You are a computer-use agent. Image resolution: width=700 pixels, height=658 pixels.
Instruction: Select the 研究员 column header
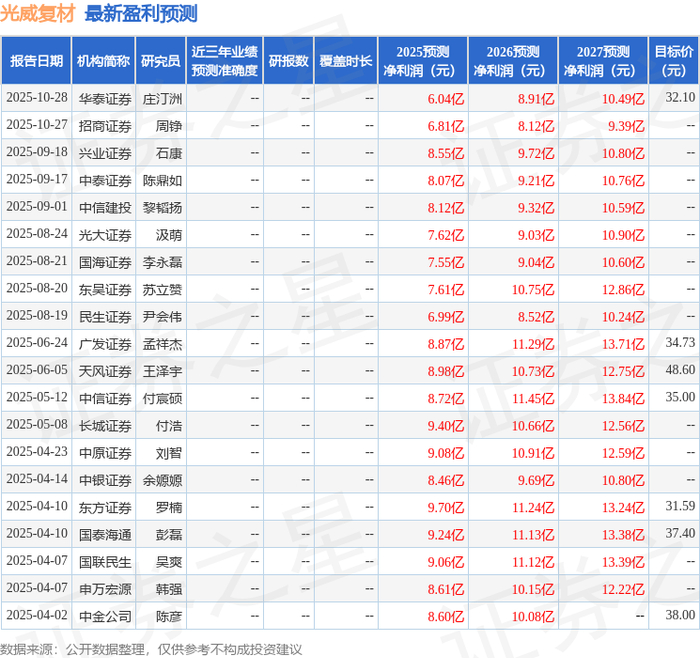161,61
